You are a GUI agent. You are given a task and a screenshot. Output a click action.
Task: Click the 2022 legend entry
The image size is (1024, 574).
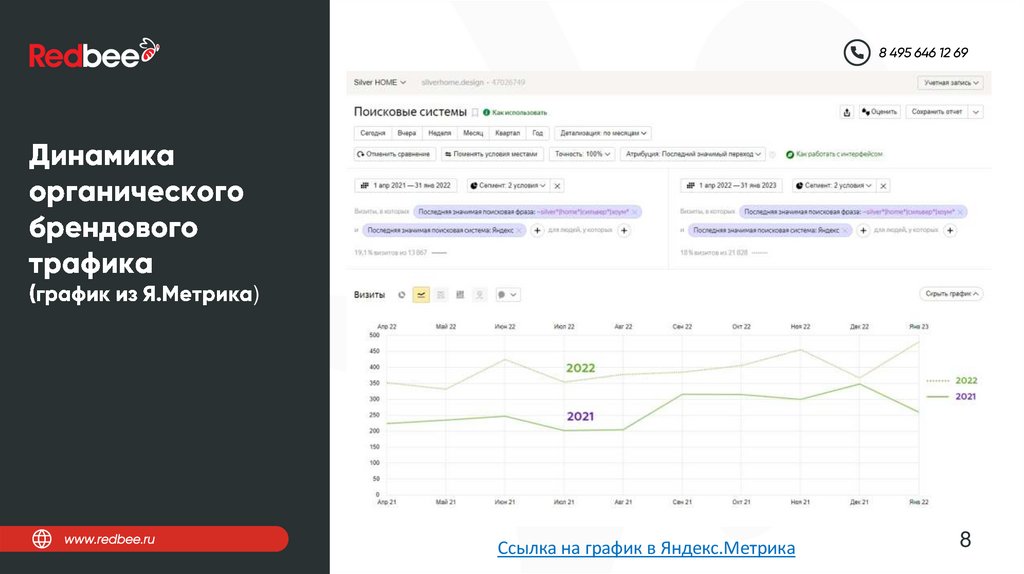coord(952,381)
